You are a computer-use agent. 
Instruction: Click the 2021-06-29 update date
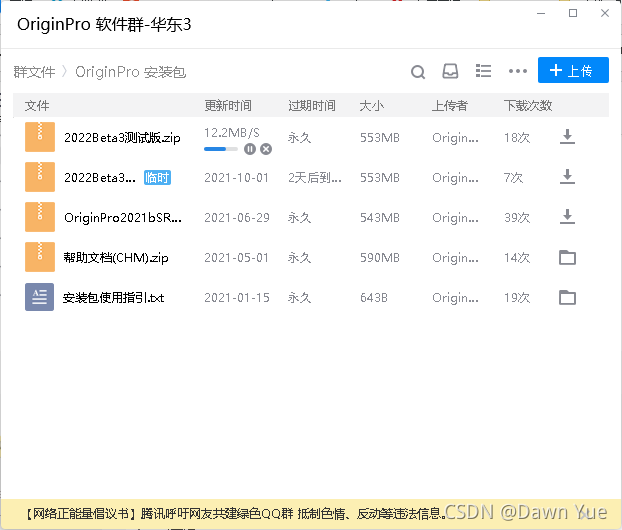click(236, 218)
